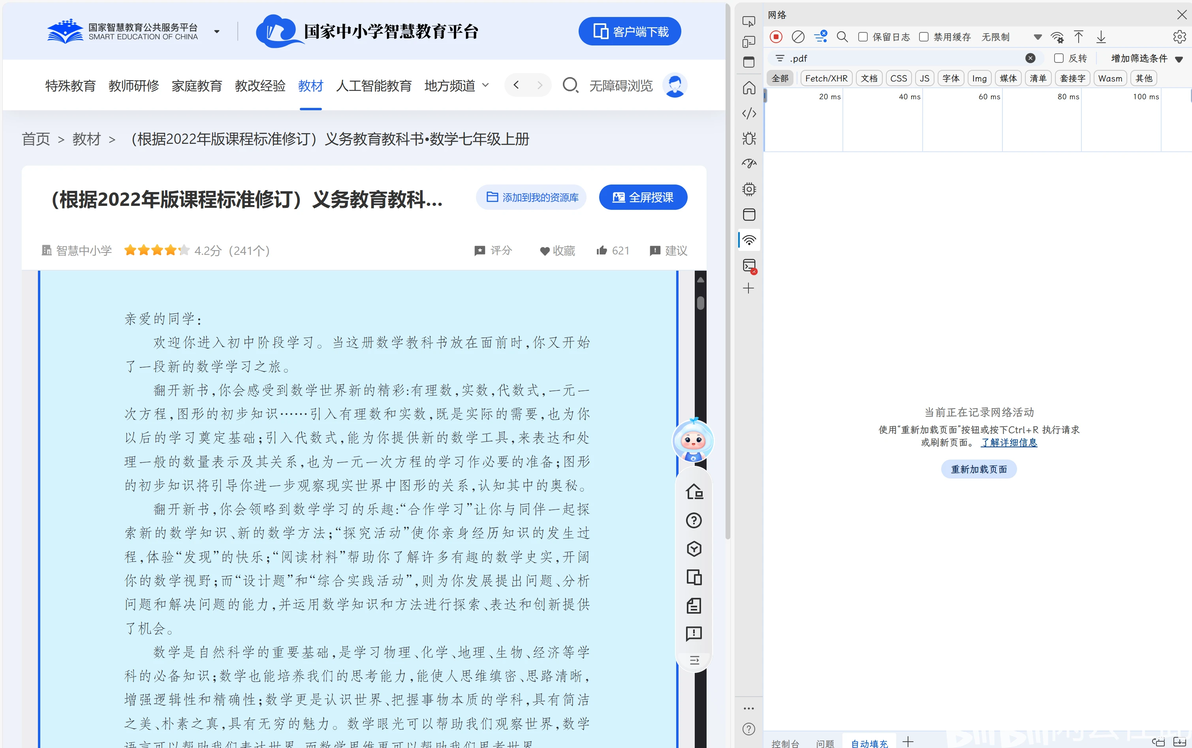
Task: Enable 禁用缓存 checkbox
Action: [x=924, y=36]
